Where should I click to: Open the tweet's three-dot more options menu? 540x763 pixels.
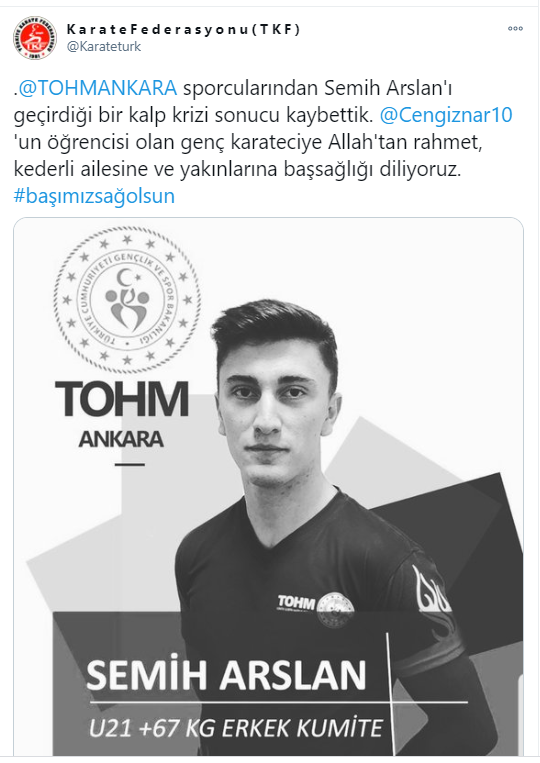point(515,28)
